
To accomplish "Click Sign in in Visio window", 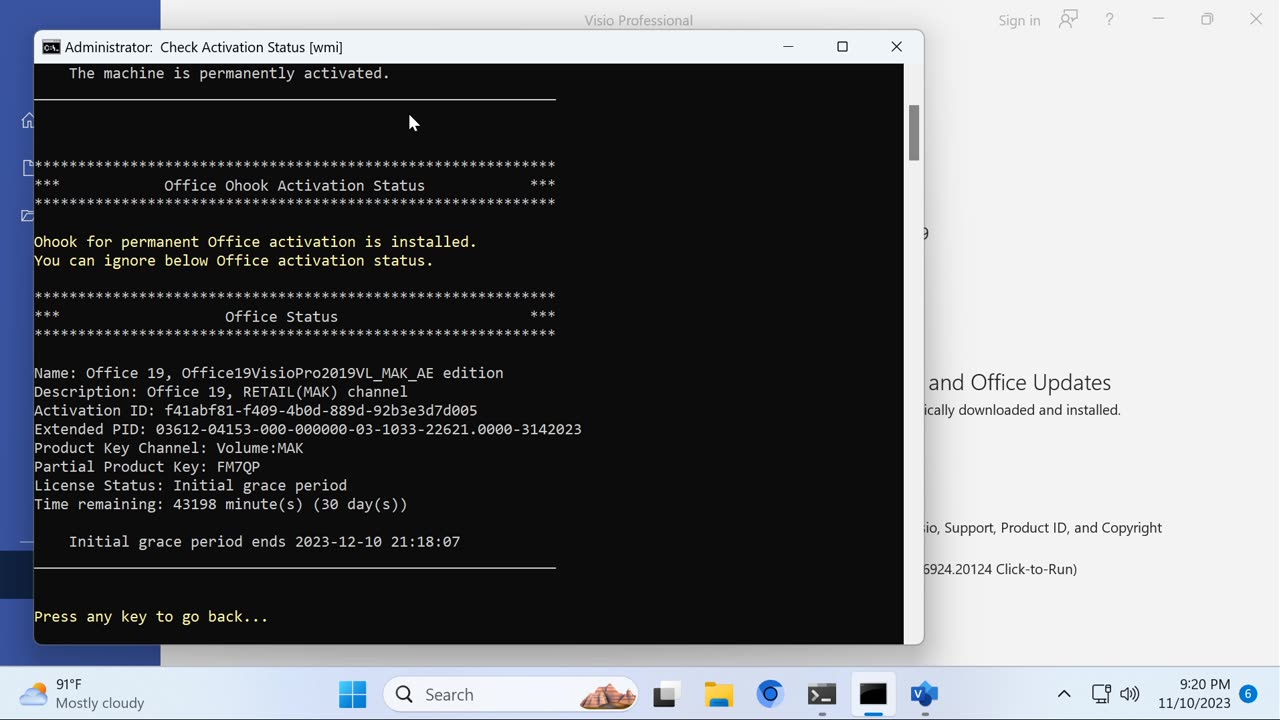I will click(x=1019, y=20).
